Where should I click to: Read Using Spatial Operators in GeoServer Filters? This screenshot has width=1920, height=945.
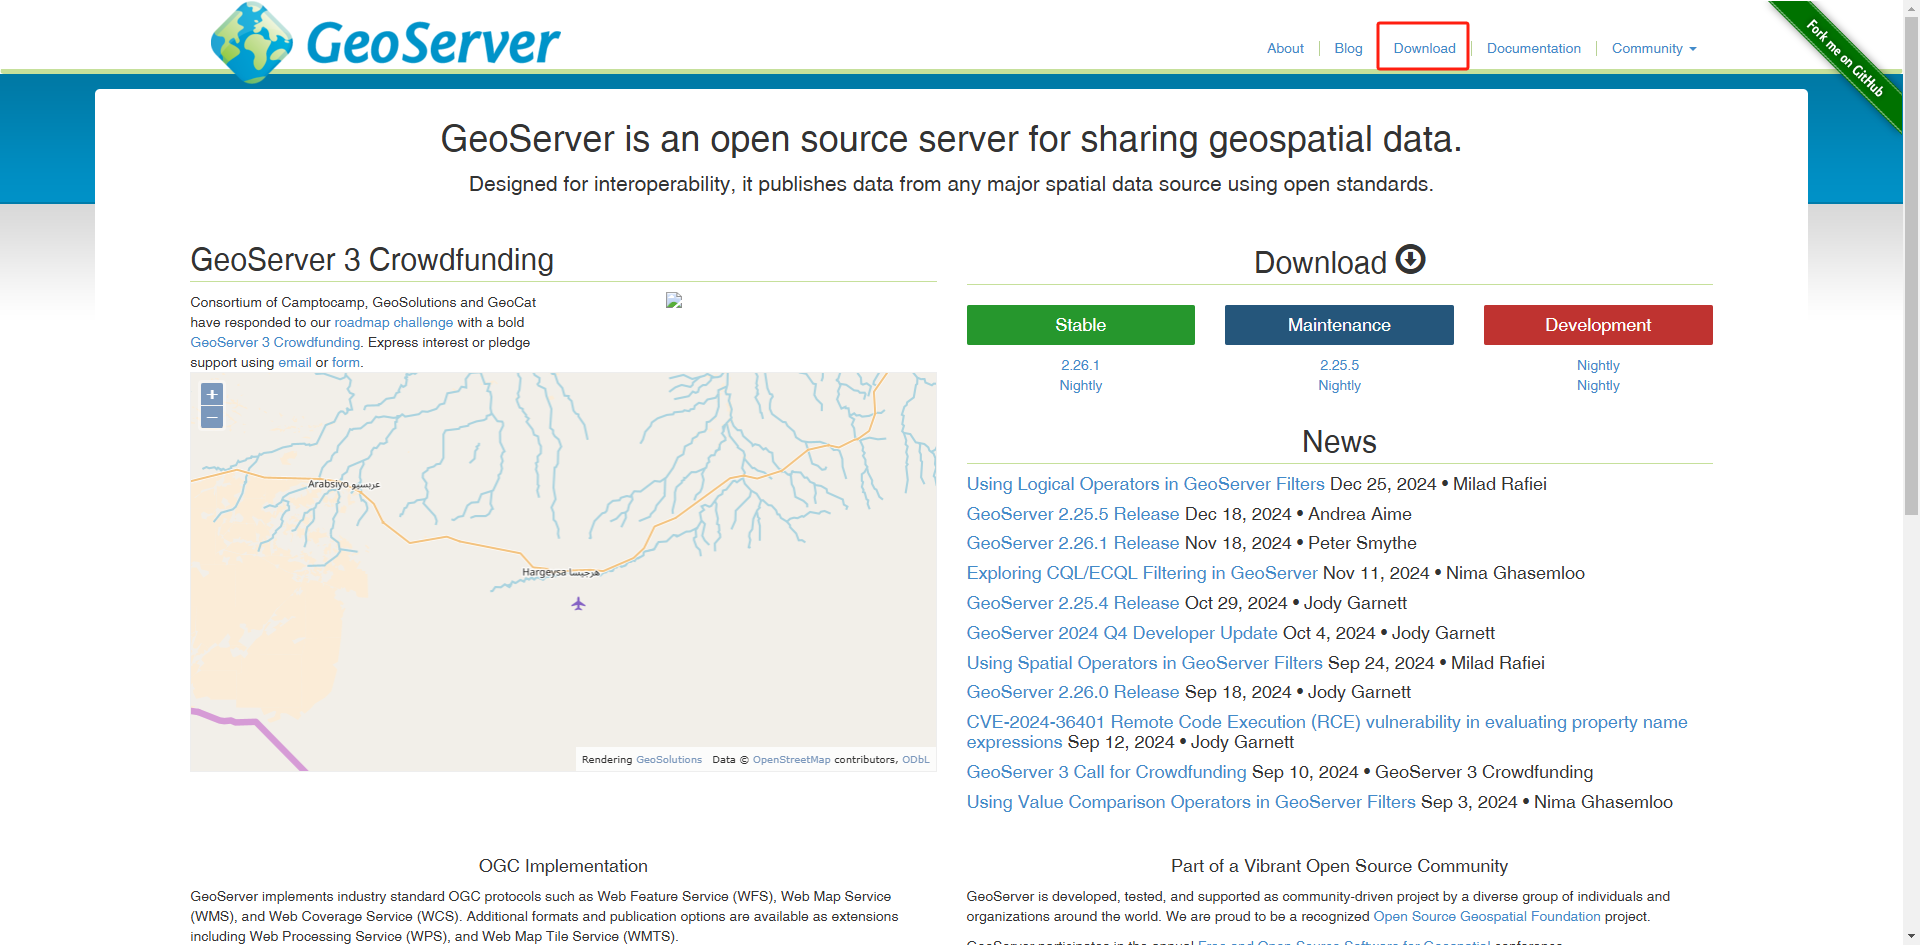tap(1144, 663)
